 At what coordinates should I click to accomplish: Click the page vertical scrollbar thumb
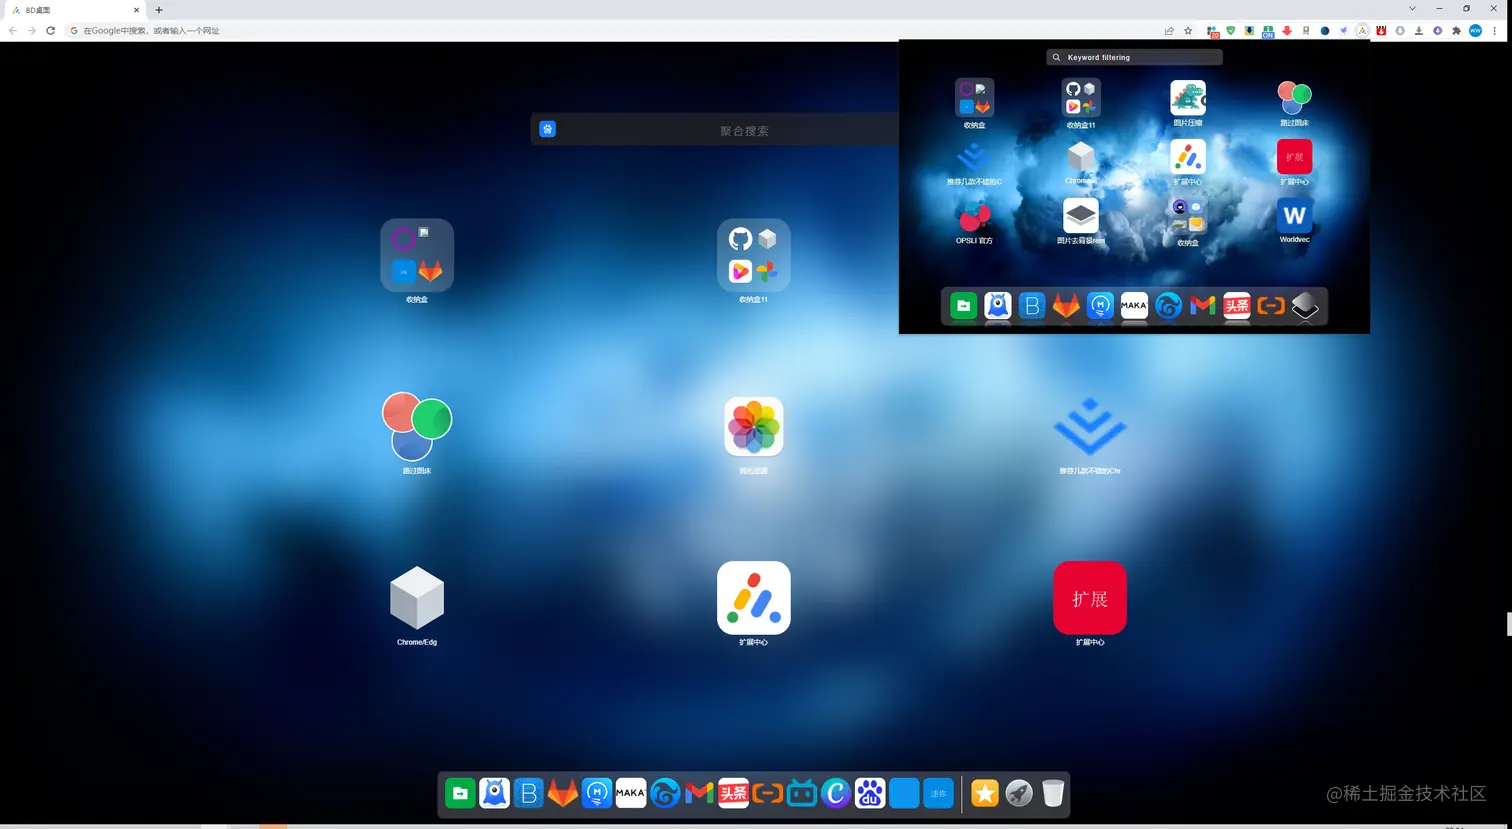point(1508,625)
